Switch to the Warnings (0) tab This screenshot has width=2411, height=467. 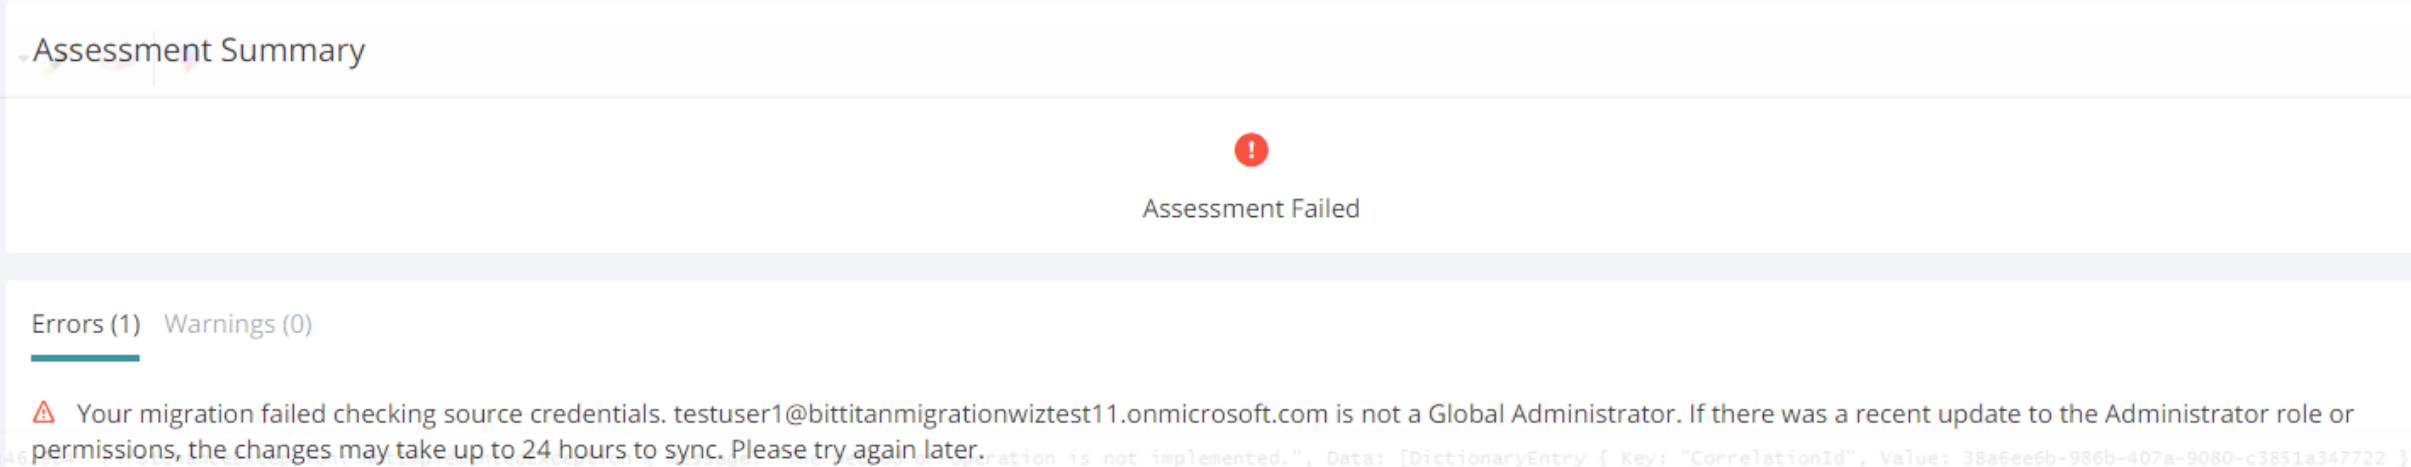[x=238, y=324]
